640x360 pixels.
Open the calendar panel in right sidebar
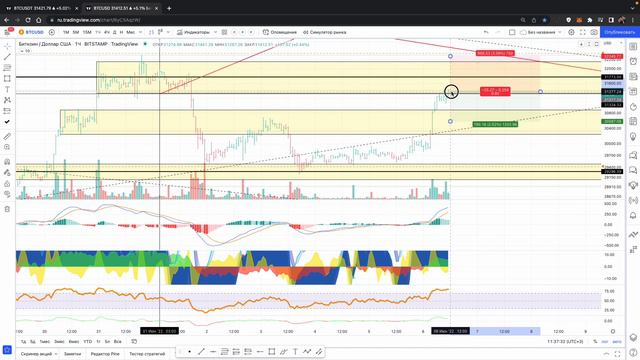(x=633, y=121)
